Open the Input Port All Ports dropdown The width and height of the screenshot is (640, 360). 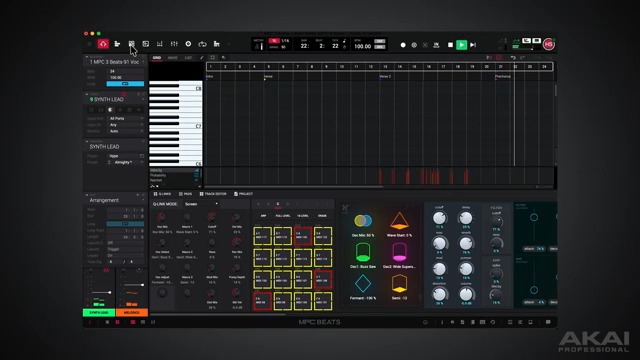click(126, 118)
